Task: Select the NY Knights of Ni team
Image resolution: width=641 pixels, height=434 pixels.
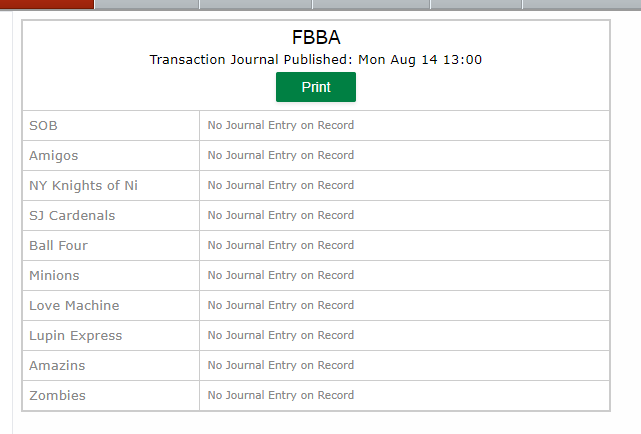Action: pos(83,186)
